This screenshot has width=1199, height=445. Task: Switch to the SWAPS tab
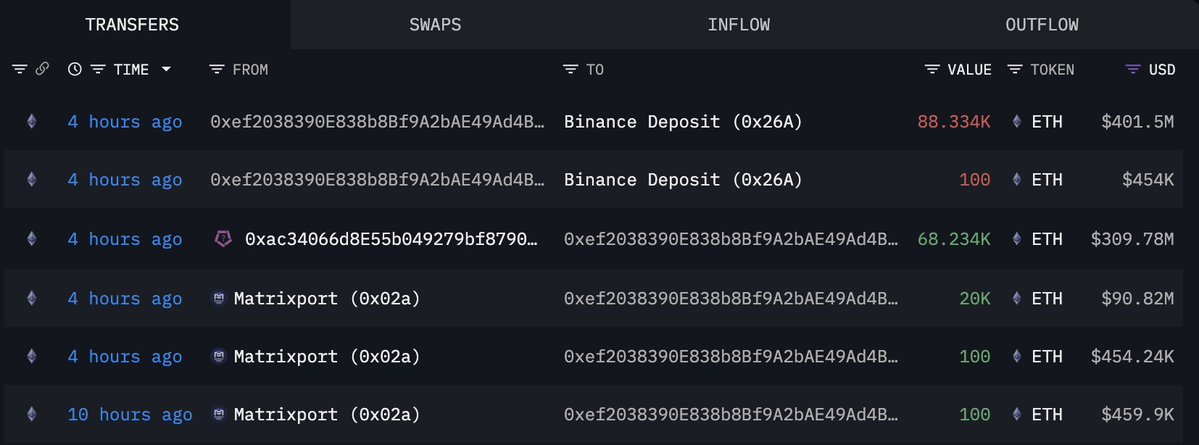click(435, 24)
